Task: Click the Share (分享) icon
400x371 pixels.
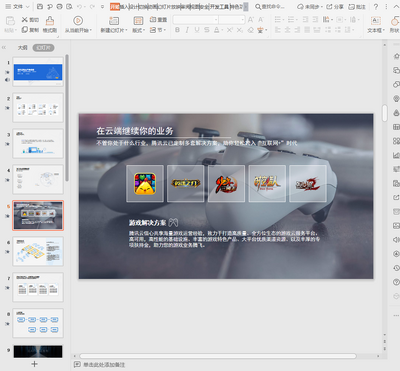Action: tap(334, 7)
